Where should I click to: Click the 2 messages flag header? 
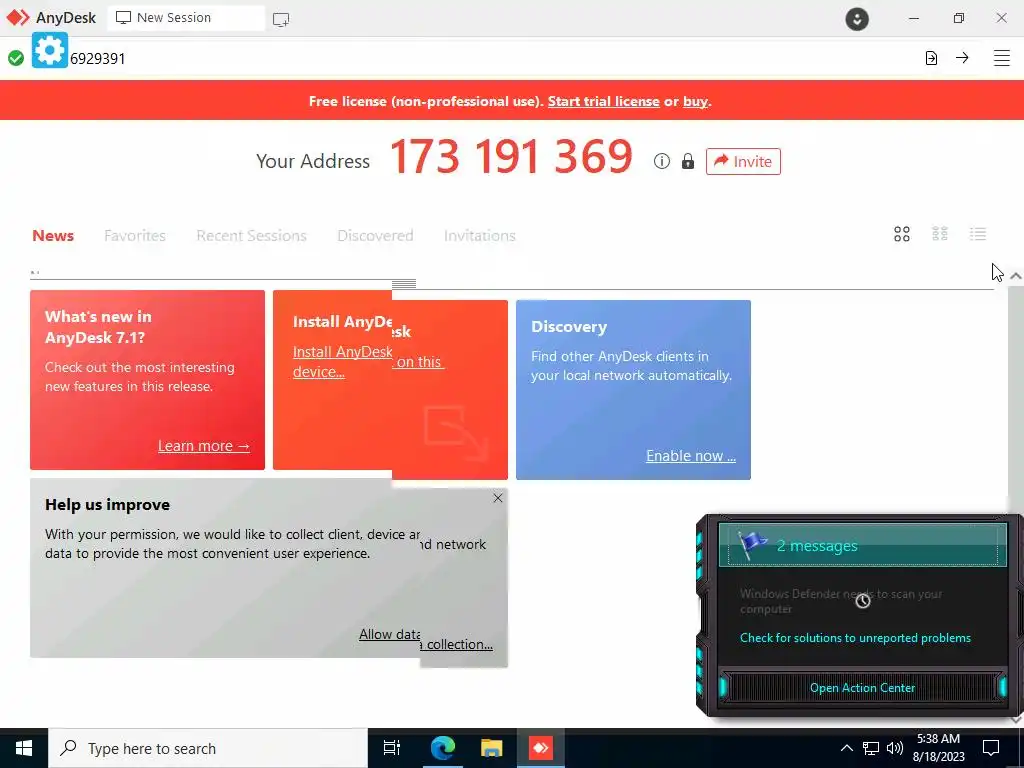click(862, 545)
